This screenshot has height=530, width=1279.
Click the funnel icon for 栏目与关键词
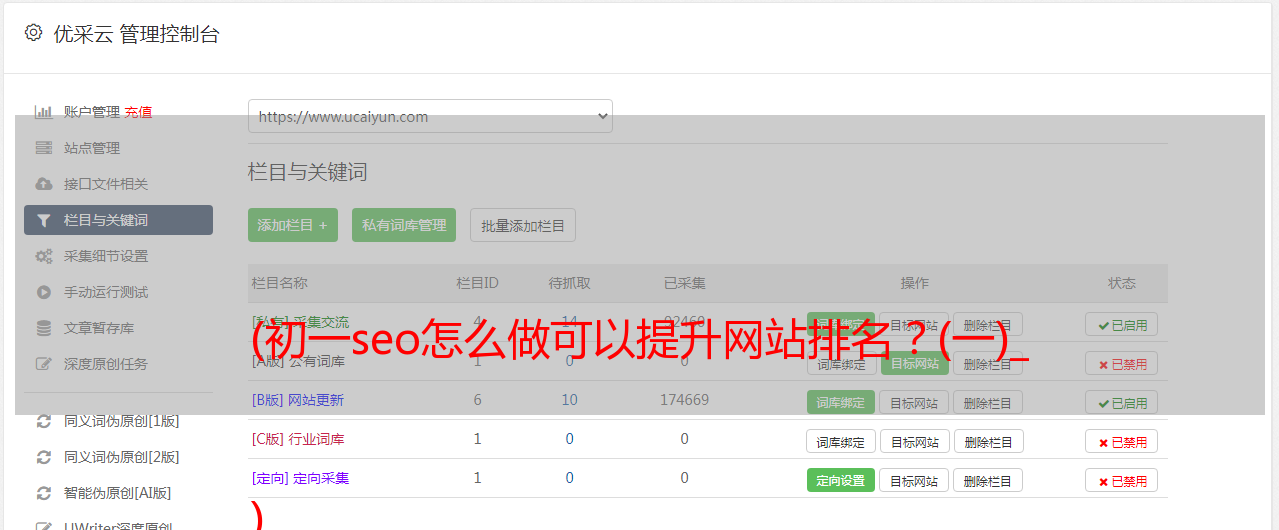[44, 220]
